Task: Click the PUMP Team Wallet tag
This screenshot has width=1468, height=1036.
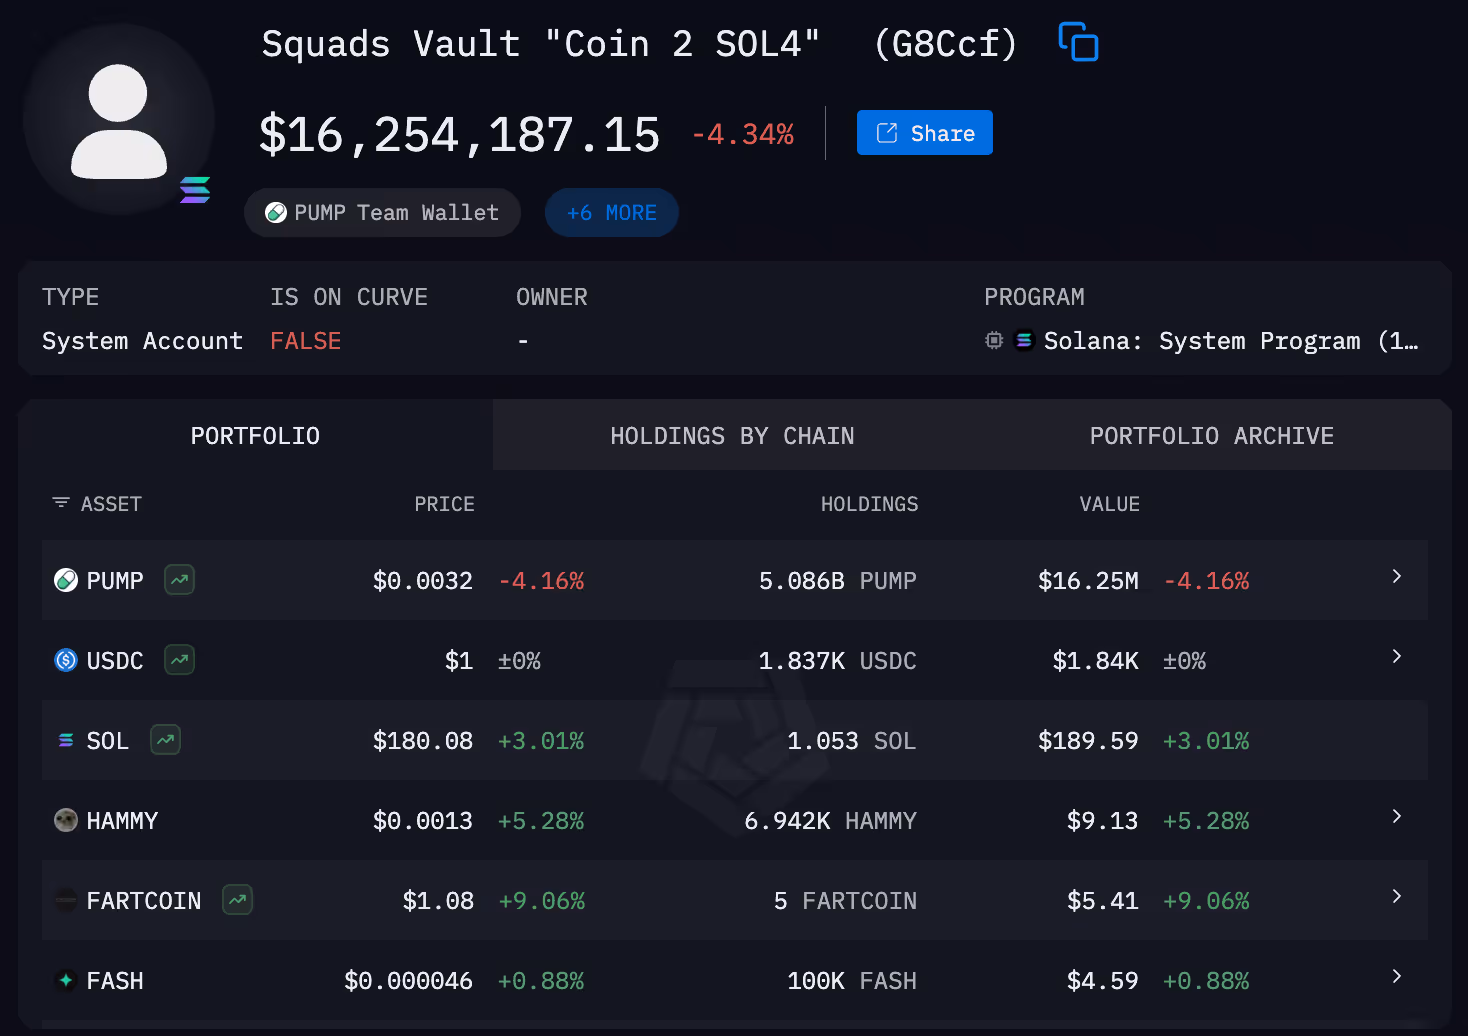Action: point(382,212)
